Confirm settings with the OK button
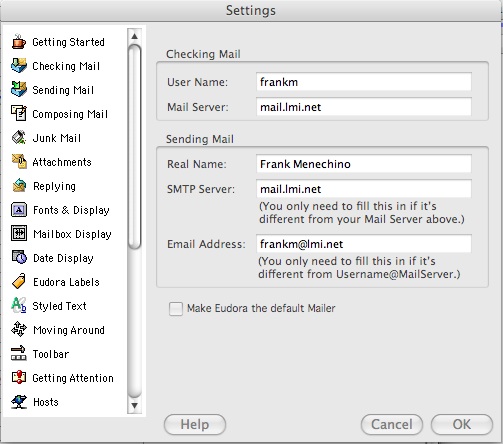Viewport: 503px width, 444px height. point(462,424)
